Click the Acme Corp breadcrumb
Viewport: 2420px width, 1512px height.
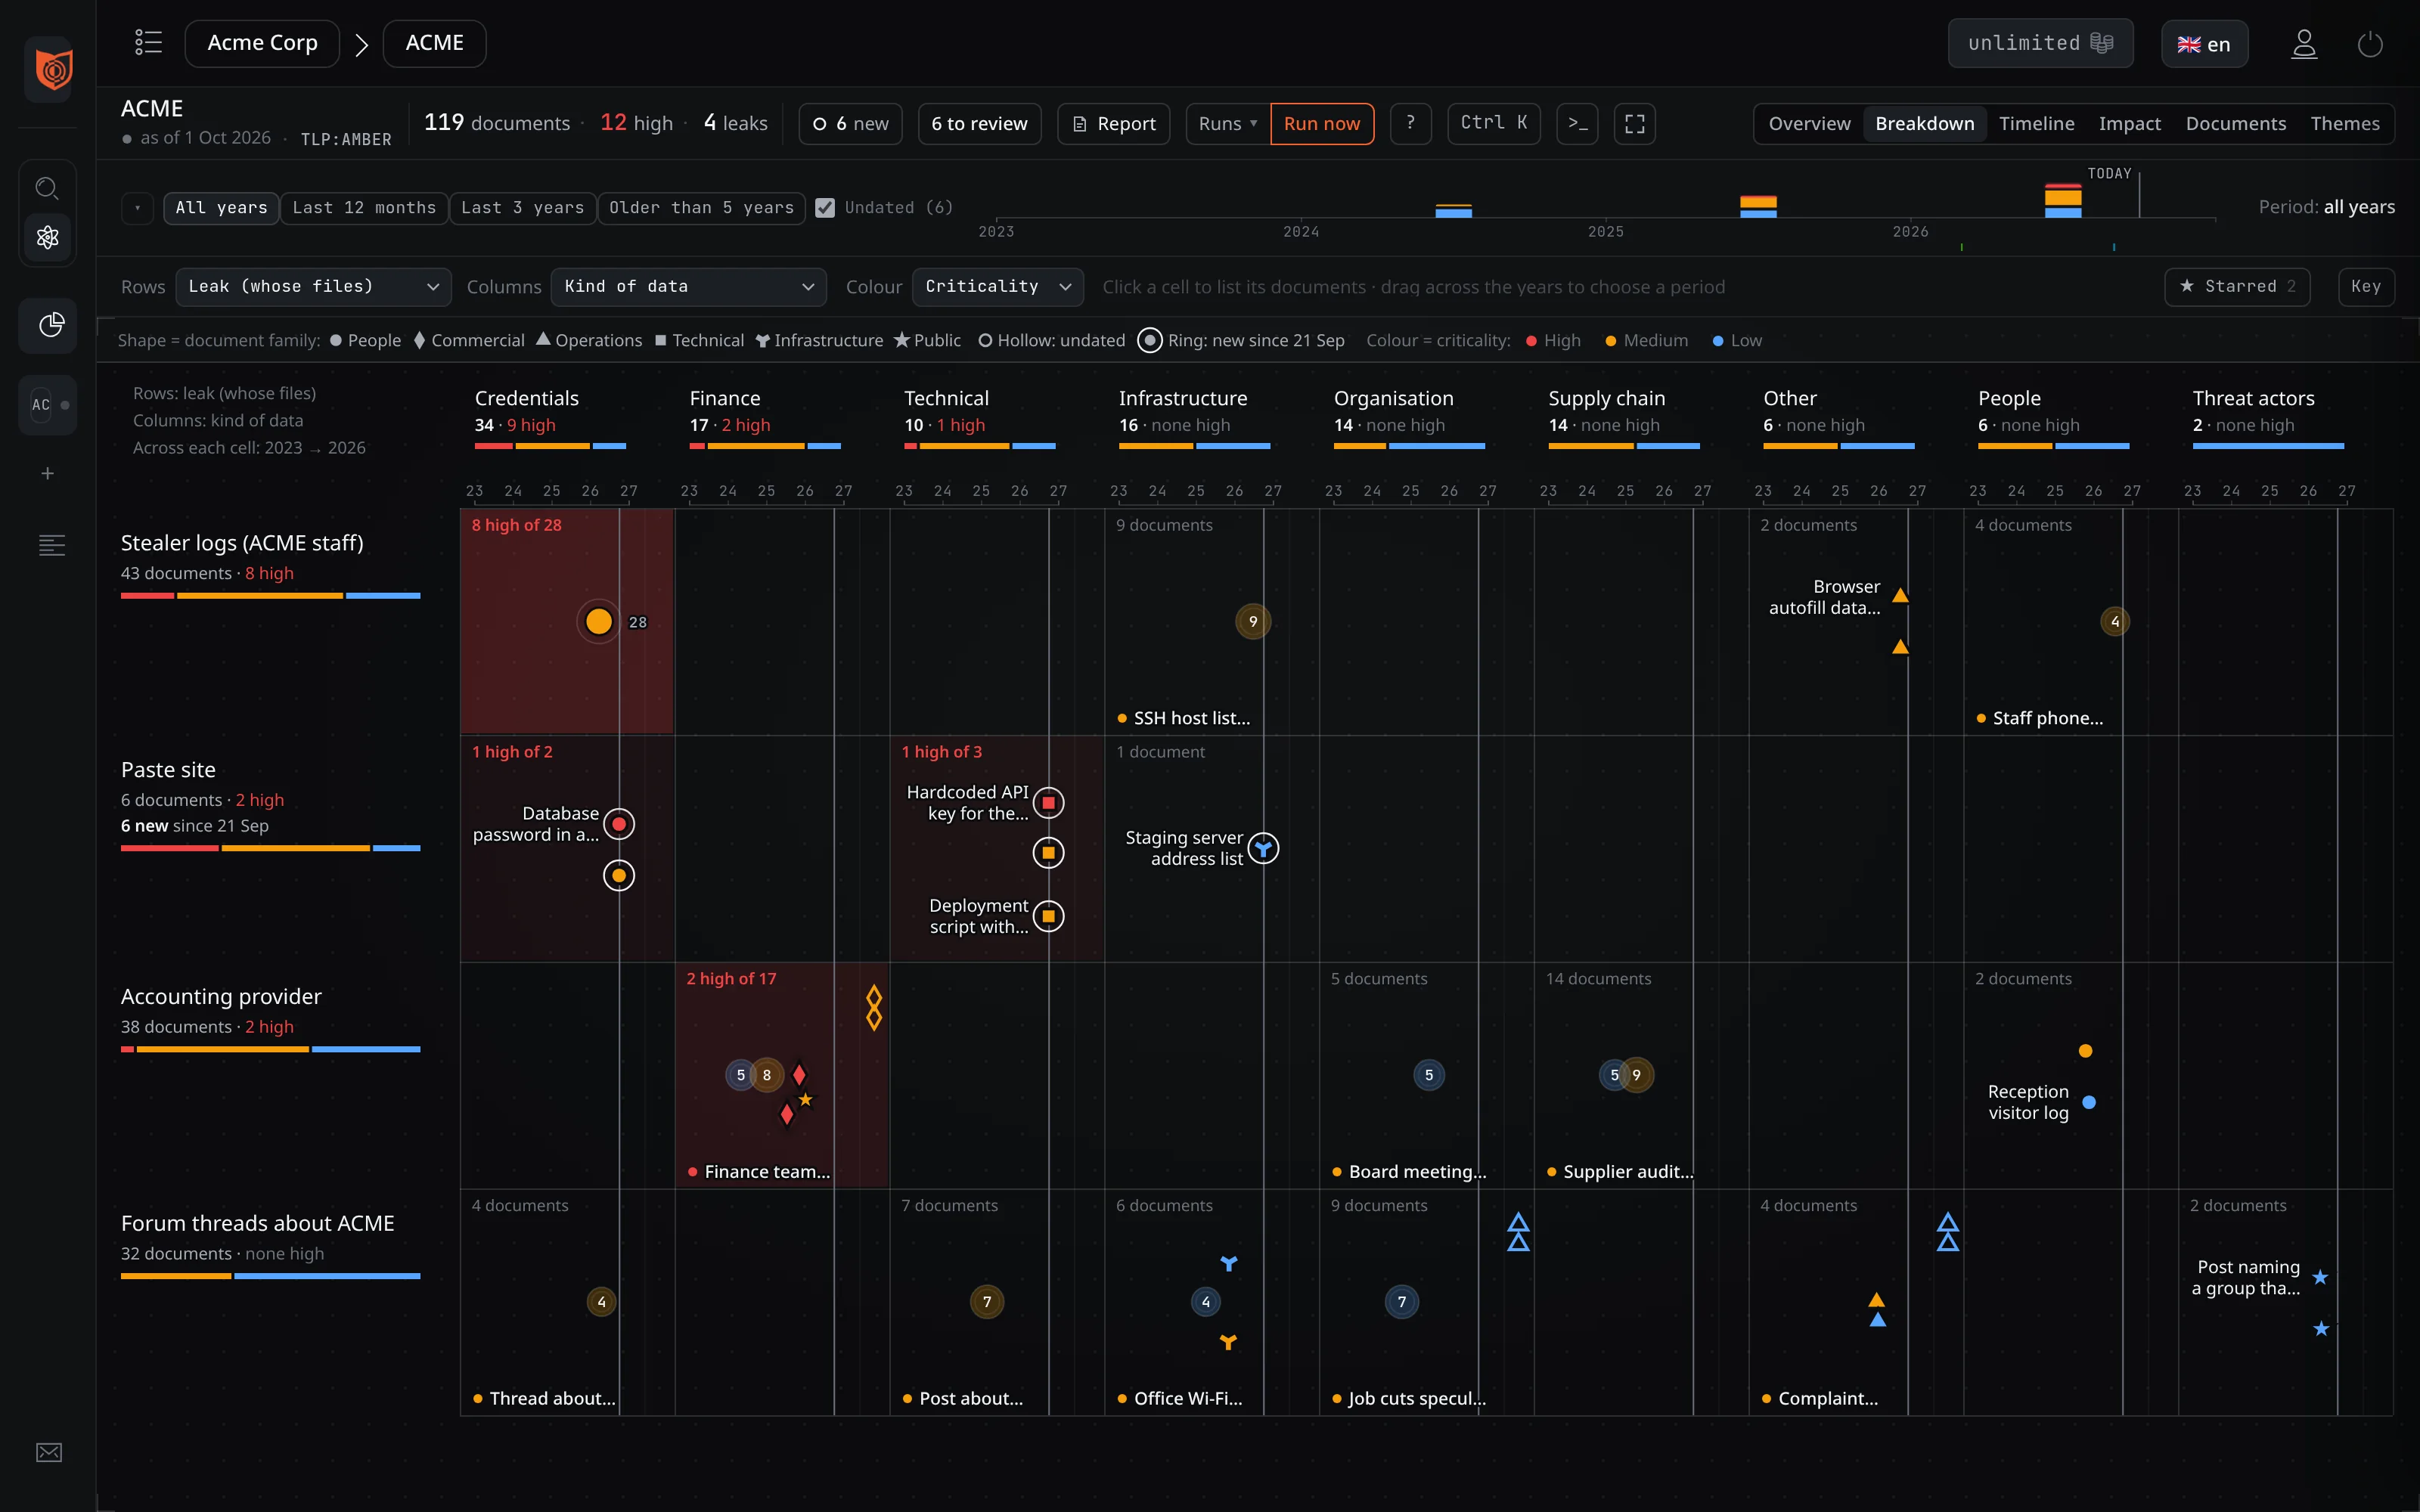point(262,43)
